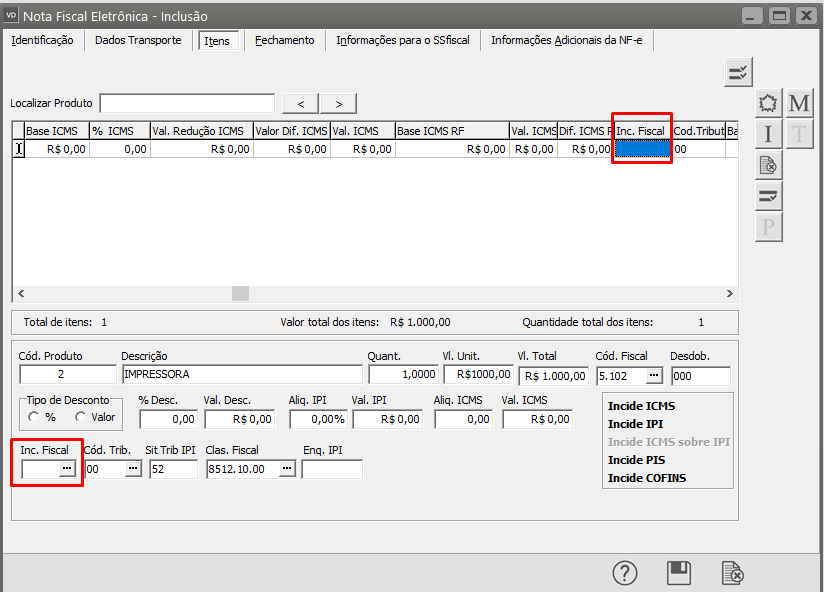This screenshot has height=592, width=824.
Task: Open the Dados Transporte tab
Action: [138, 40]
